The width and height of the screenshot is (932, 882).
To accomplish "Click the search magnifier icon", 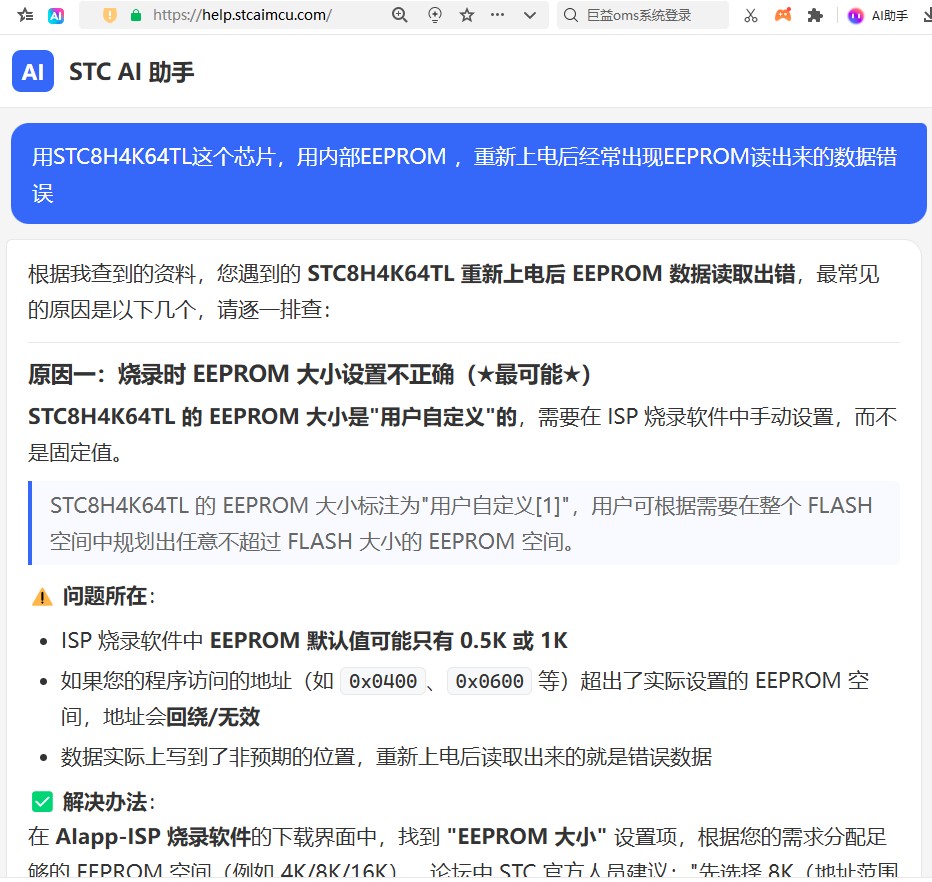I will tap(571, 15).
